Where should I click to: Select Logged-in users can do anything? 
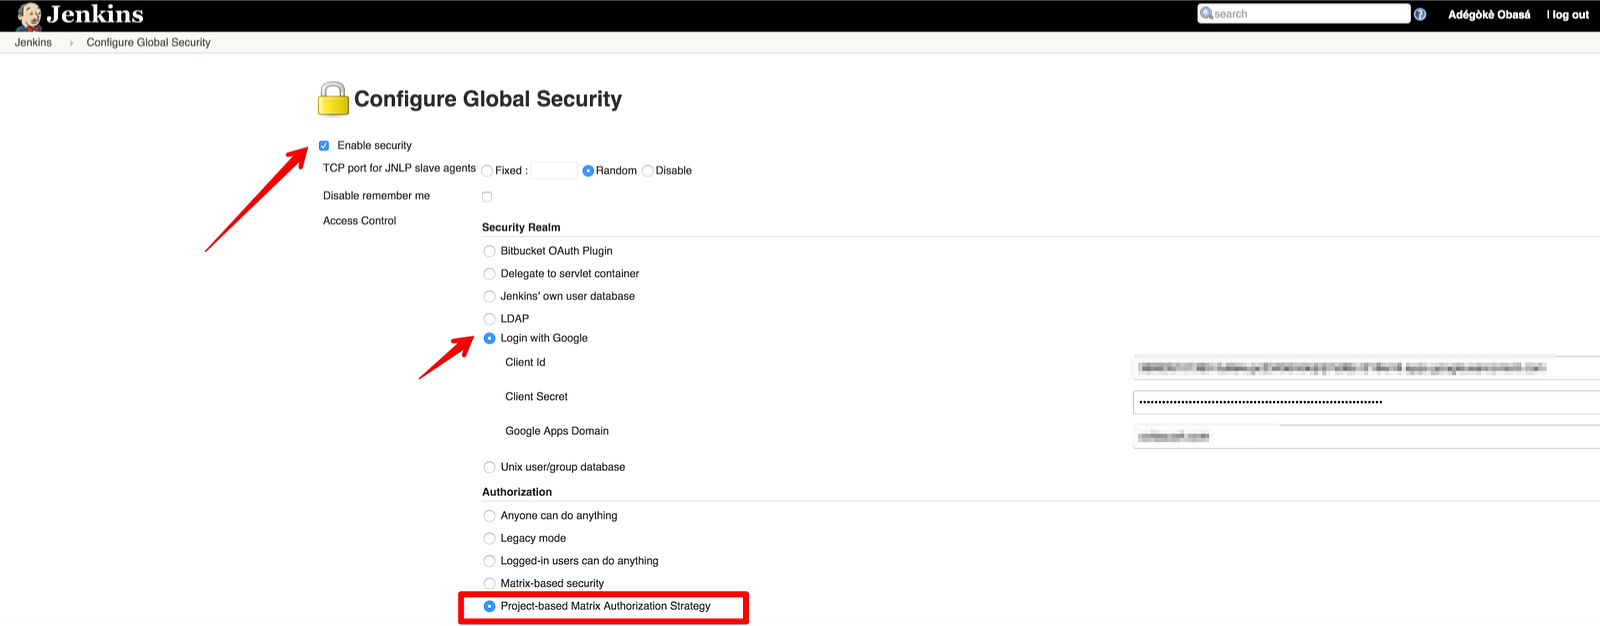click(489, 561)
